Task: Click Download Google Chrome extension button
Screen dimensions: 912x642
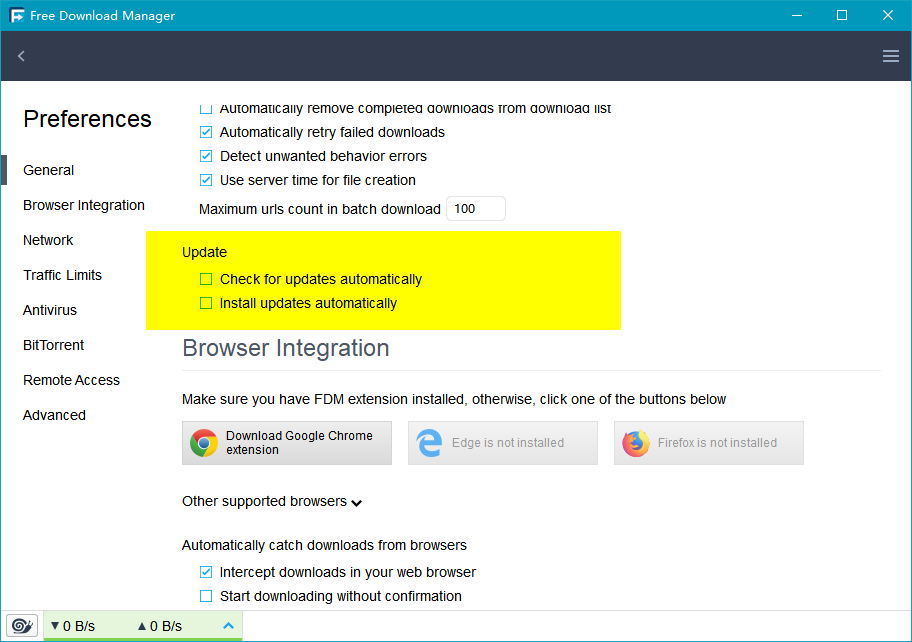Action: 287,443
